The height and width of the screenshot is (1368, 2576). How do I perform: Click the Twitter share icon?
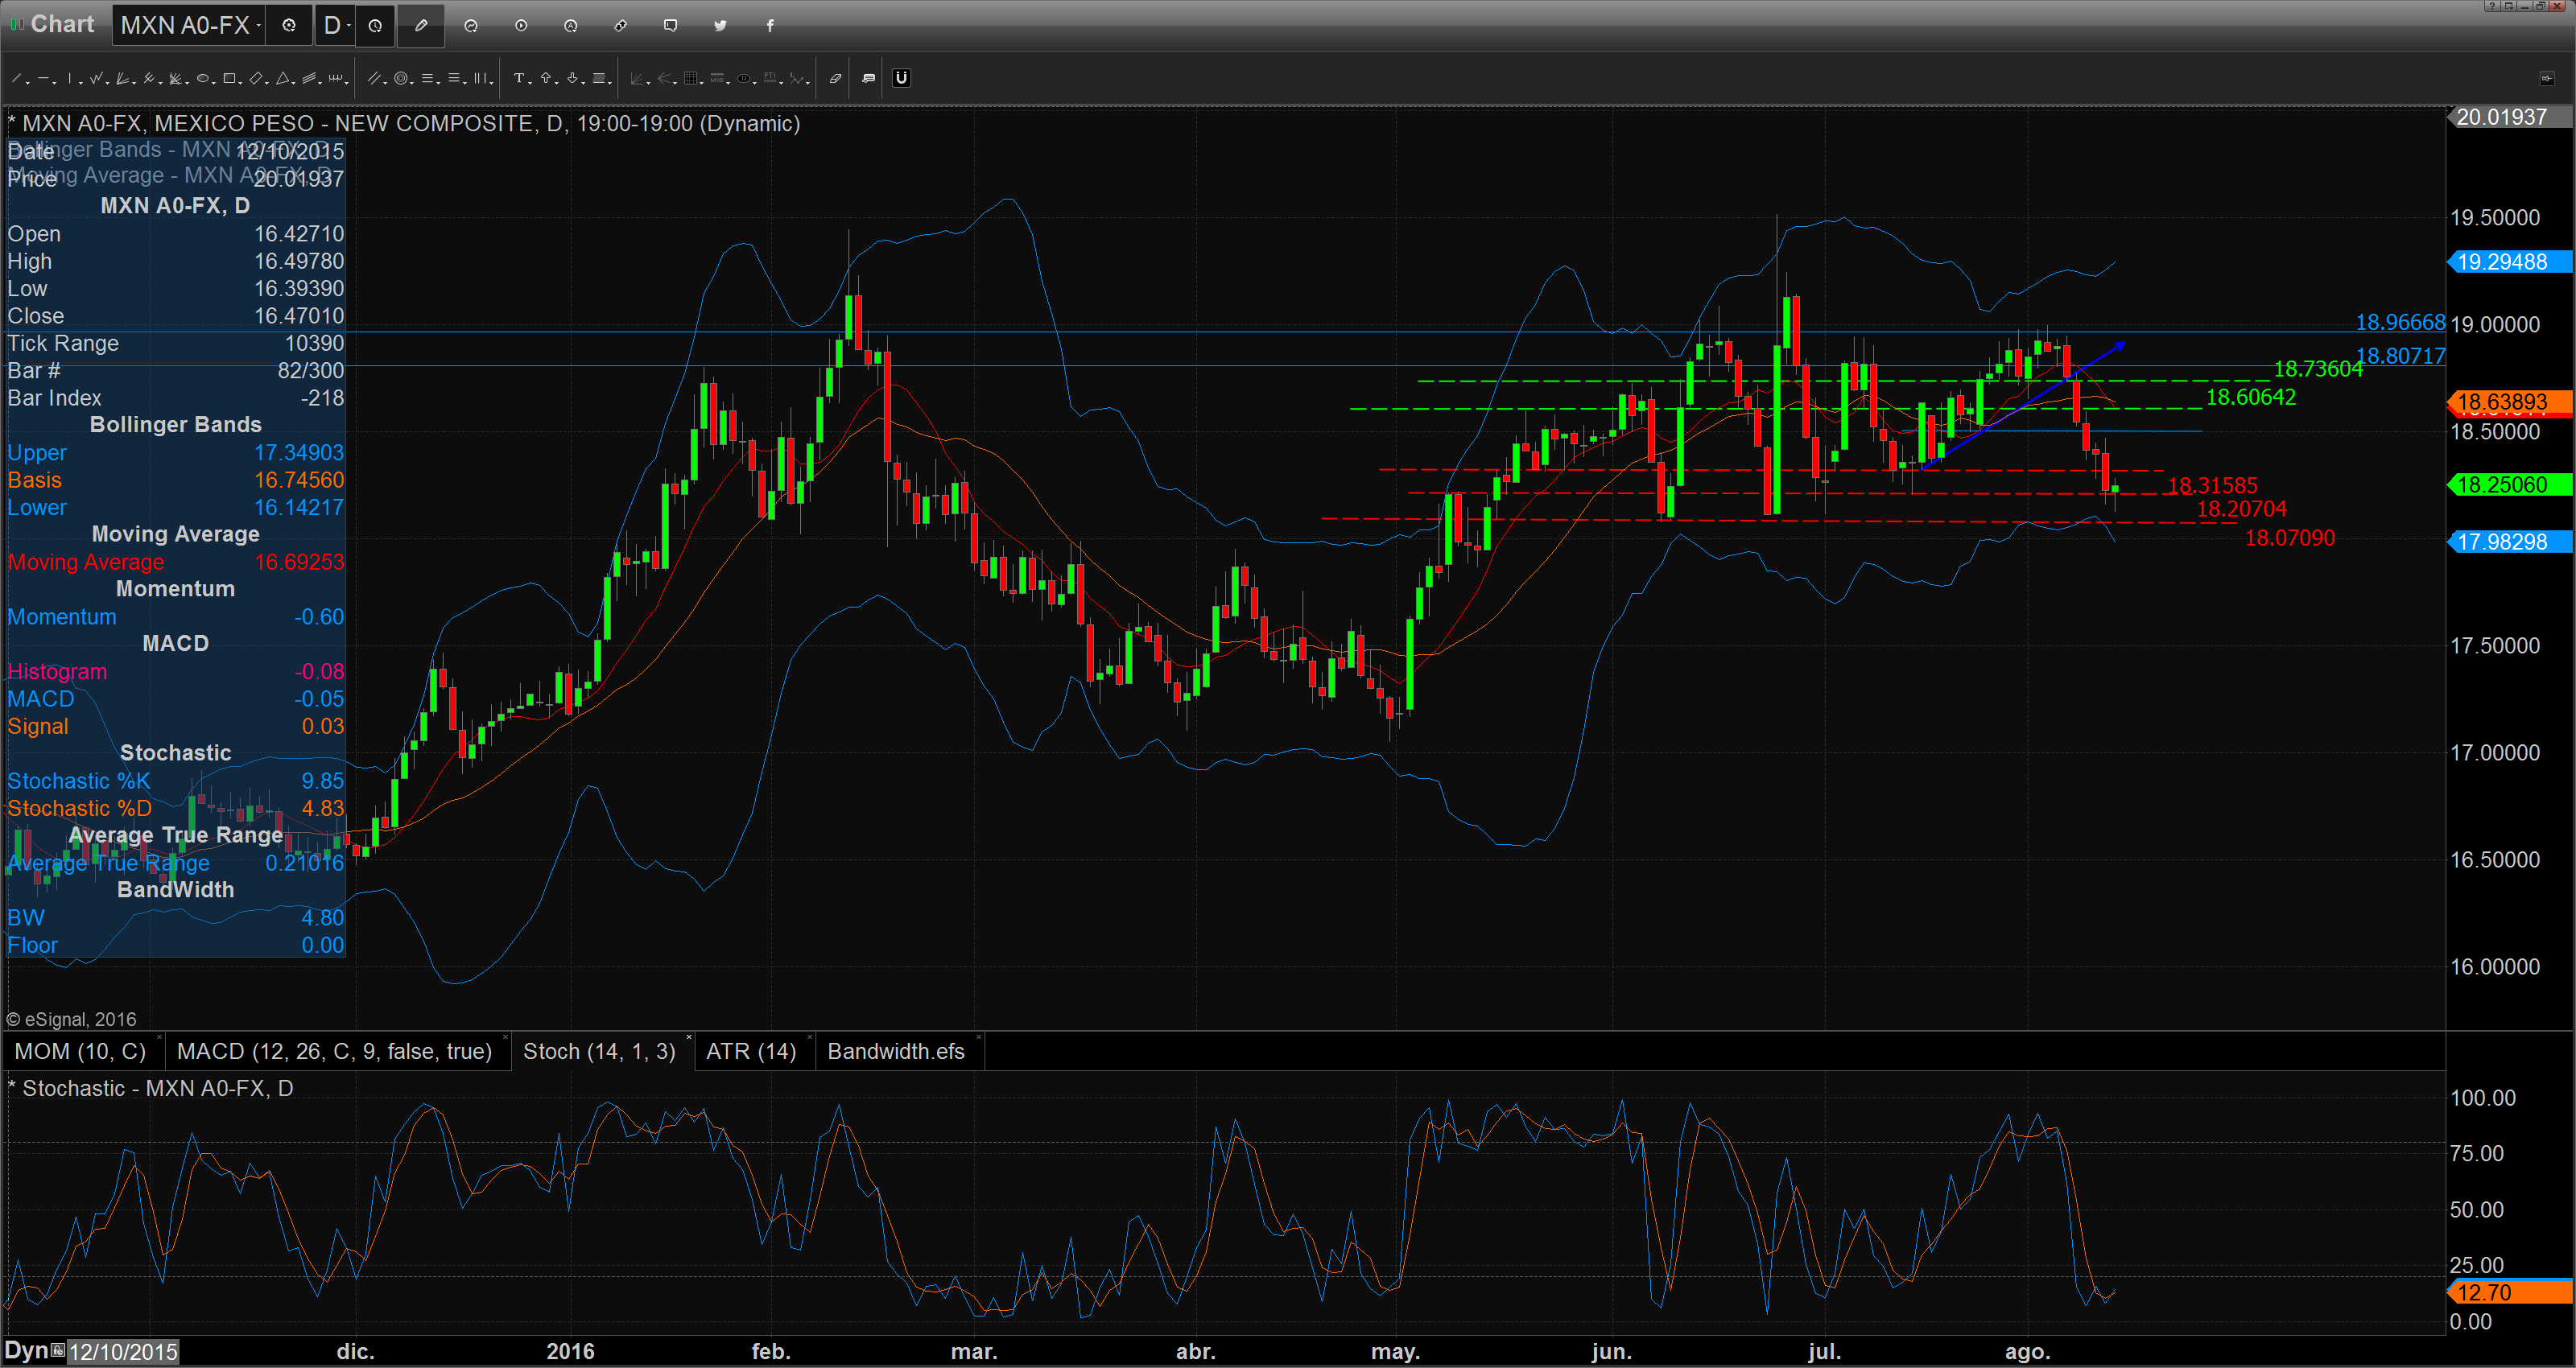pos(720,25)
